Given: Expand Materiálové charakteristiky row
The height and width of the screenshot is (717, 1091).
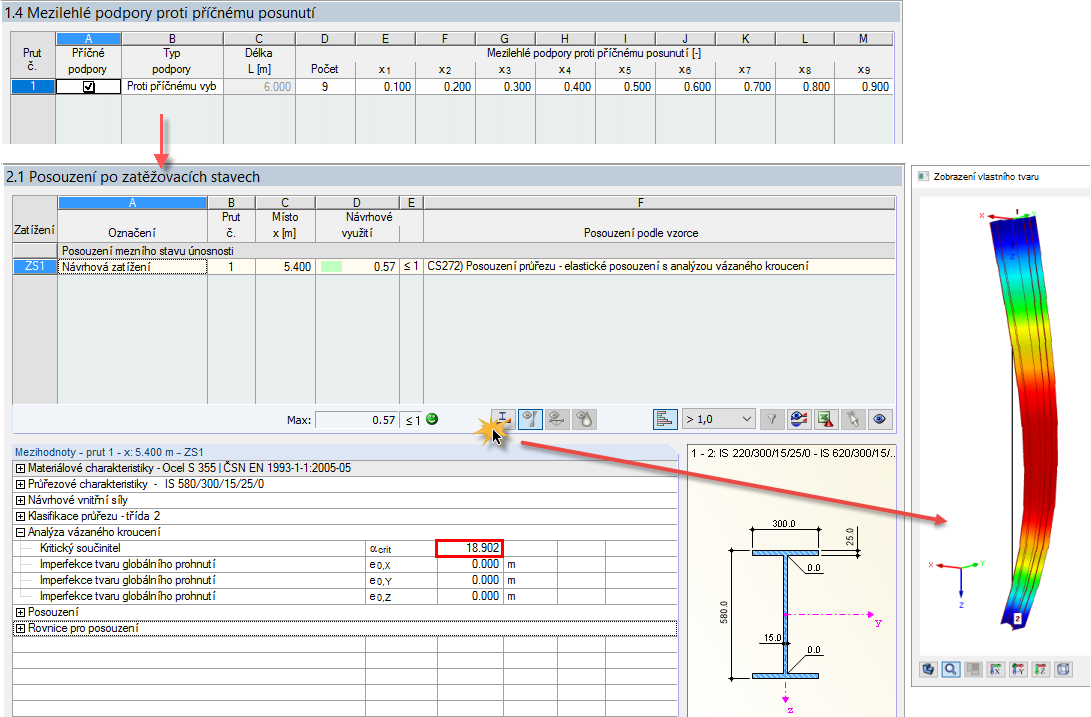Looking at the screenshot, I should 20,468.
